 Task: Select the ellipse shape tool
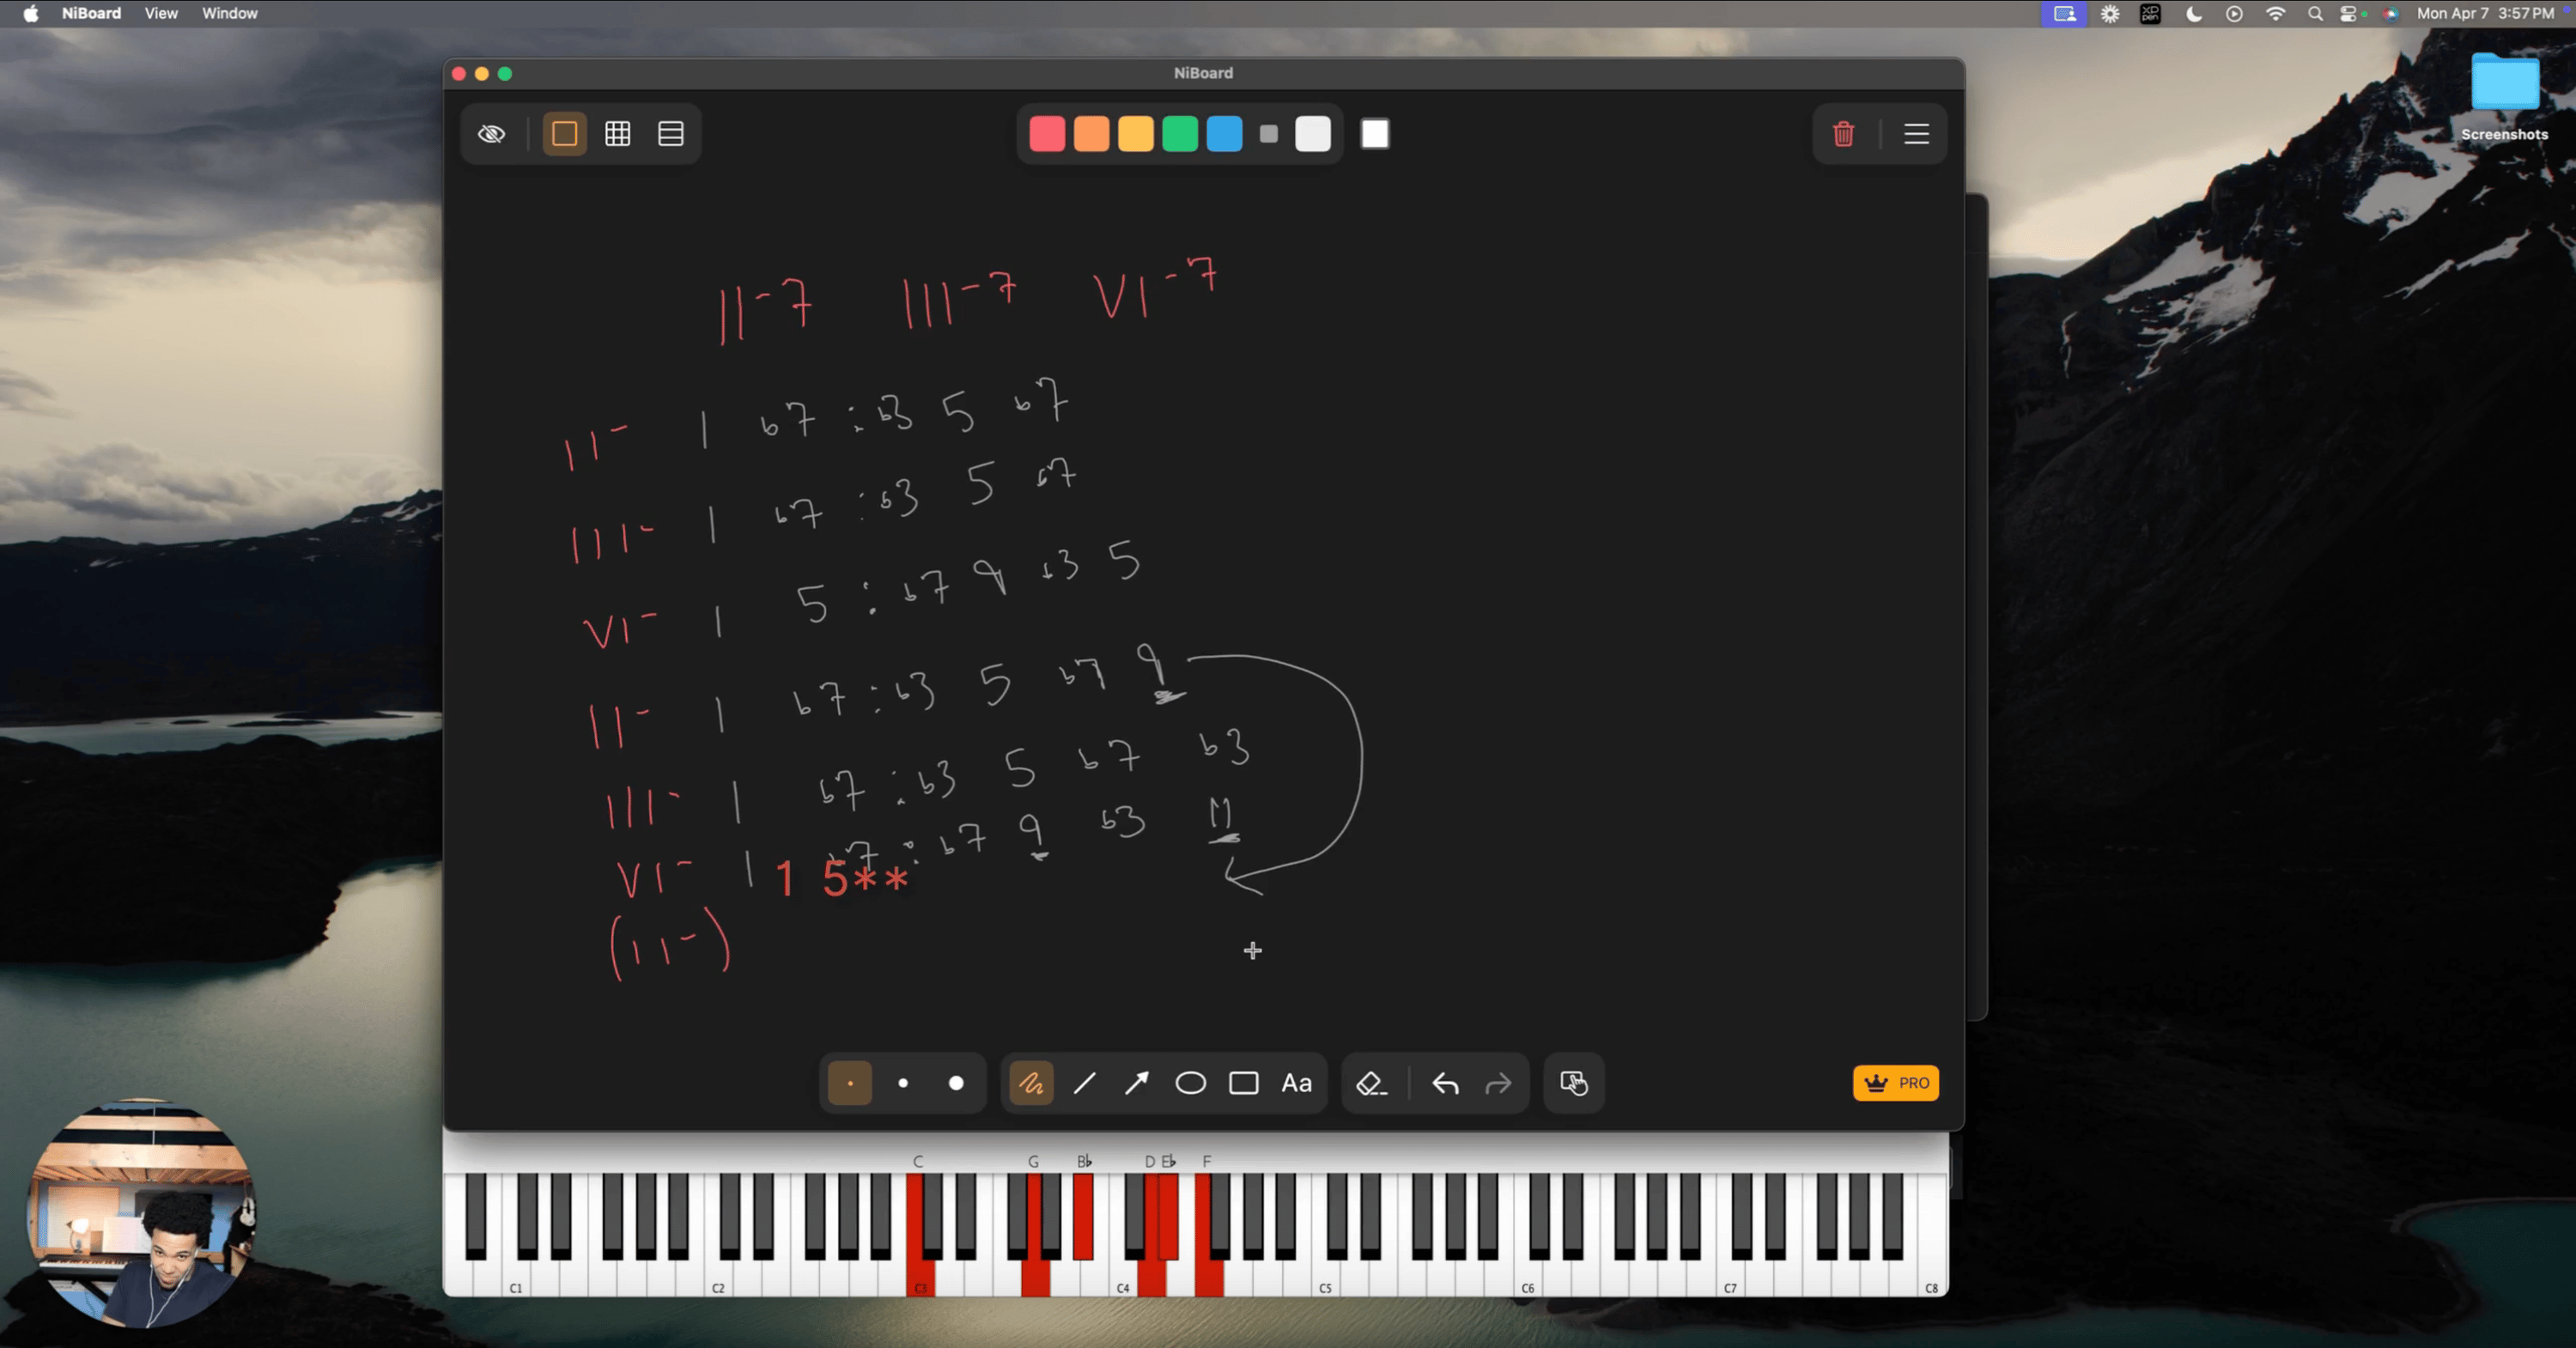coord(1190,1083)
